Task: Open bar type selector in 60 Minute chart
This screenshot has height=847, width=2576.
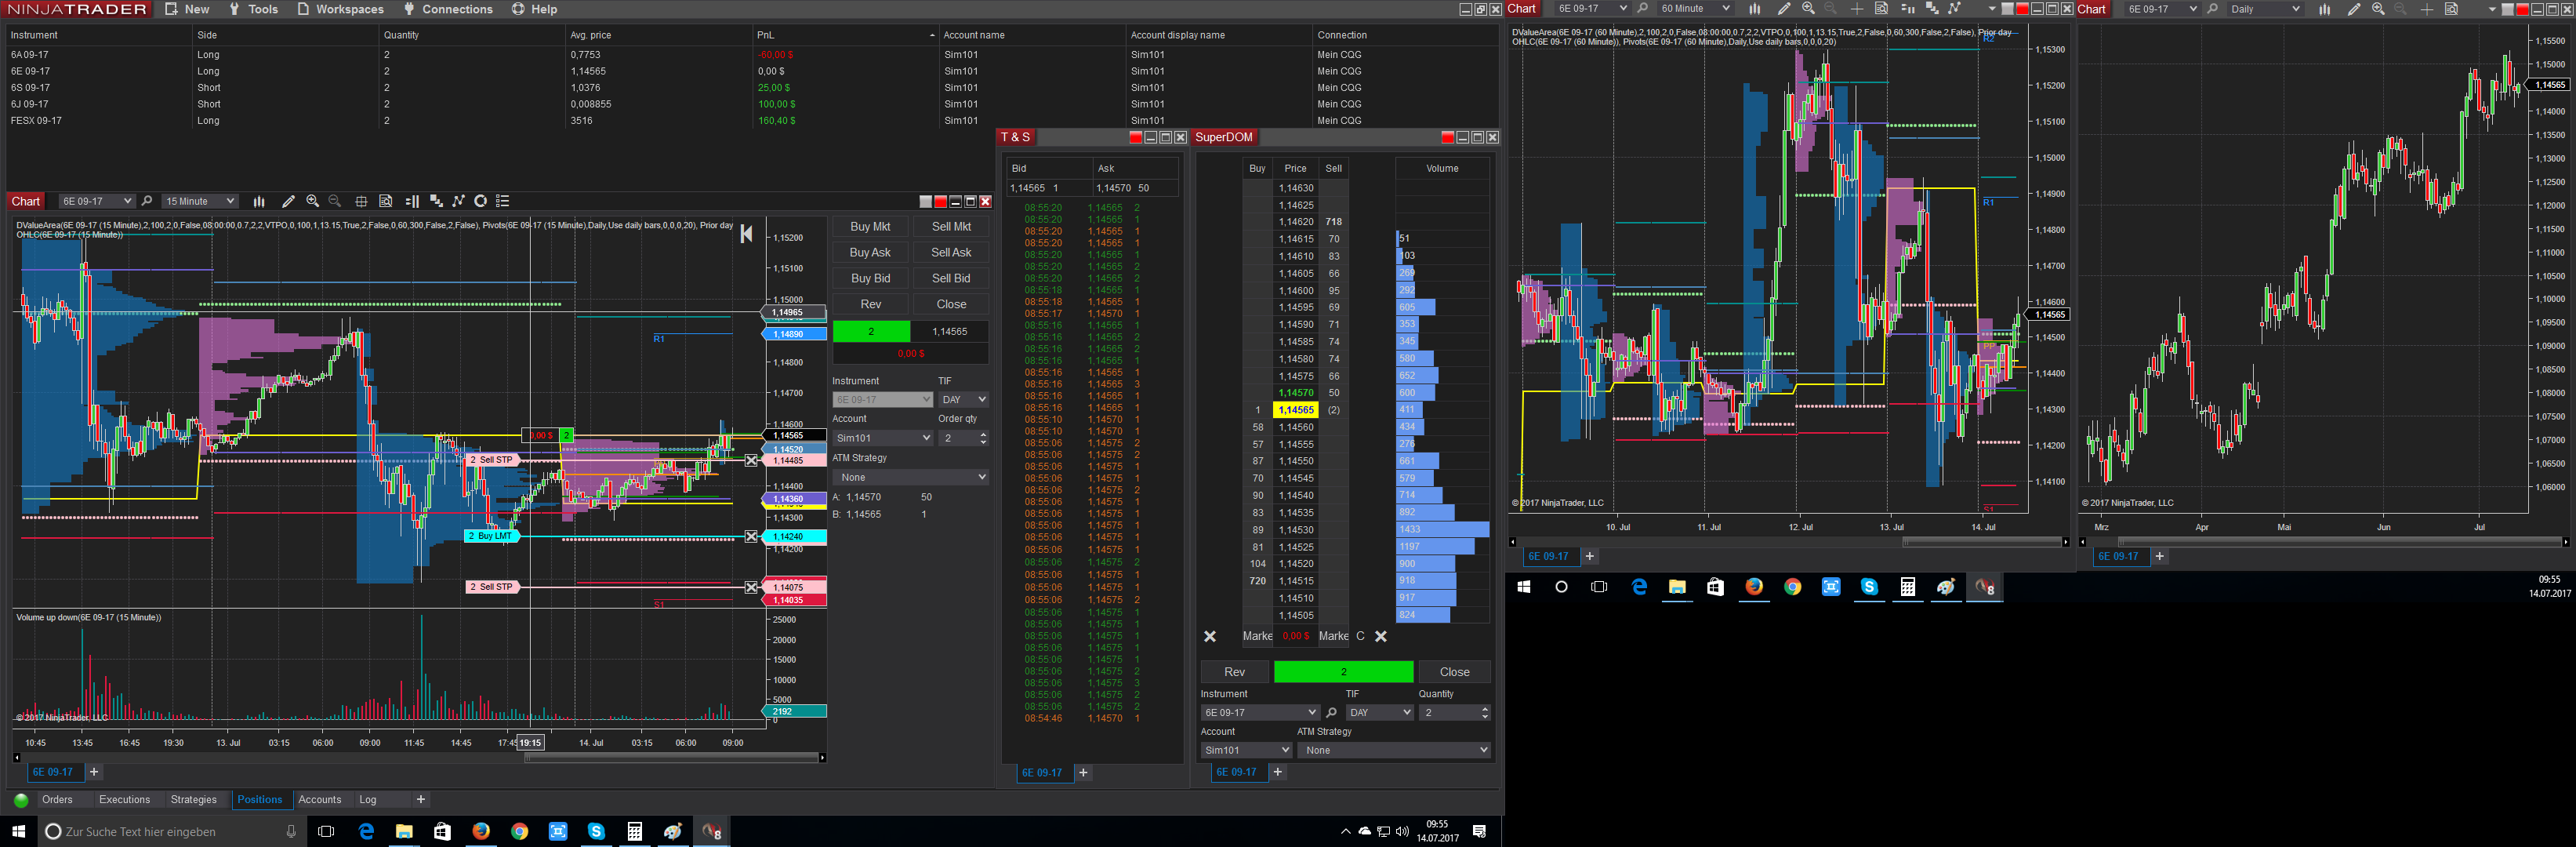Action: [1754, 9]
